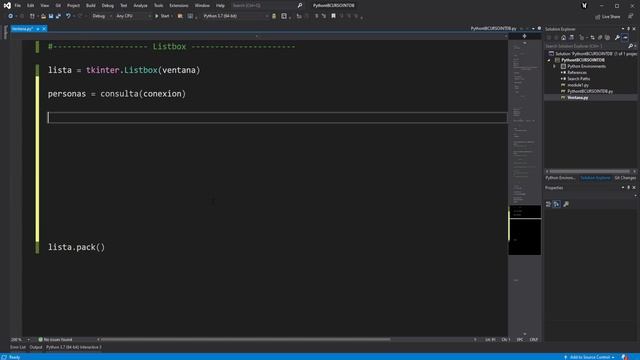Image resolution: width=640 pixels, height=360 pixels.
Task: Select the PythonBCURSOINTDB.py preview tab
Action: (x=493, y=29)
